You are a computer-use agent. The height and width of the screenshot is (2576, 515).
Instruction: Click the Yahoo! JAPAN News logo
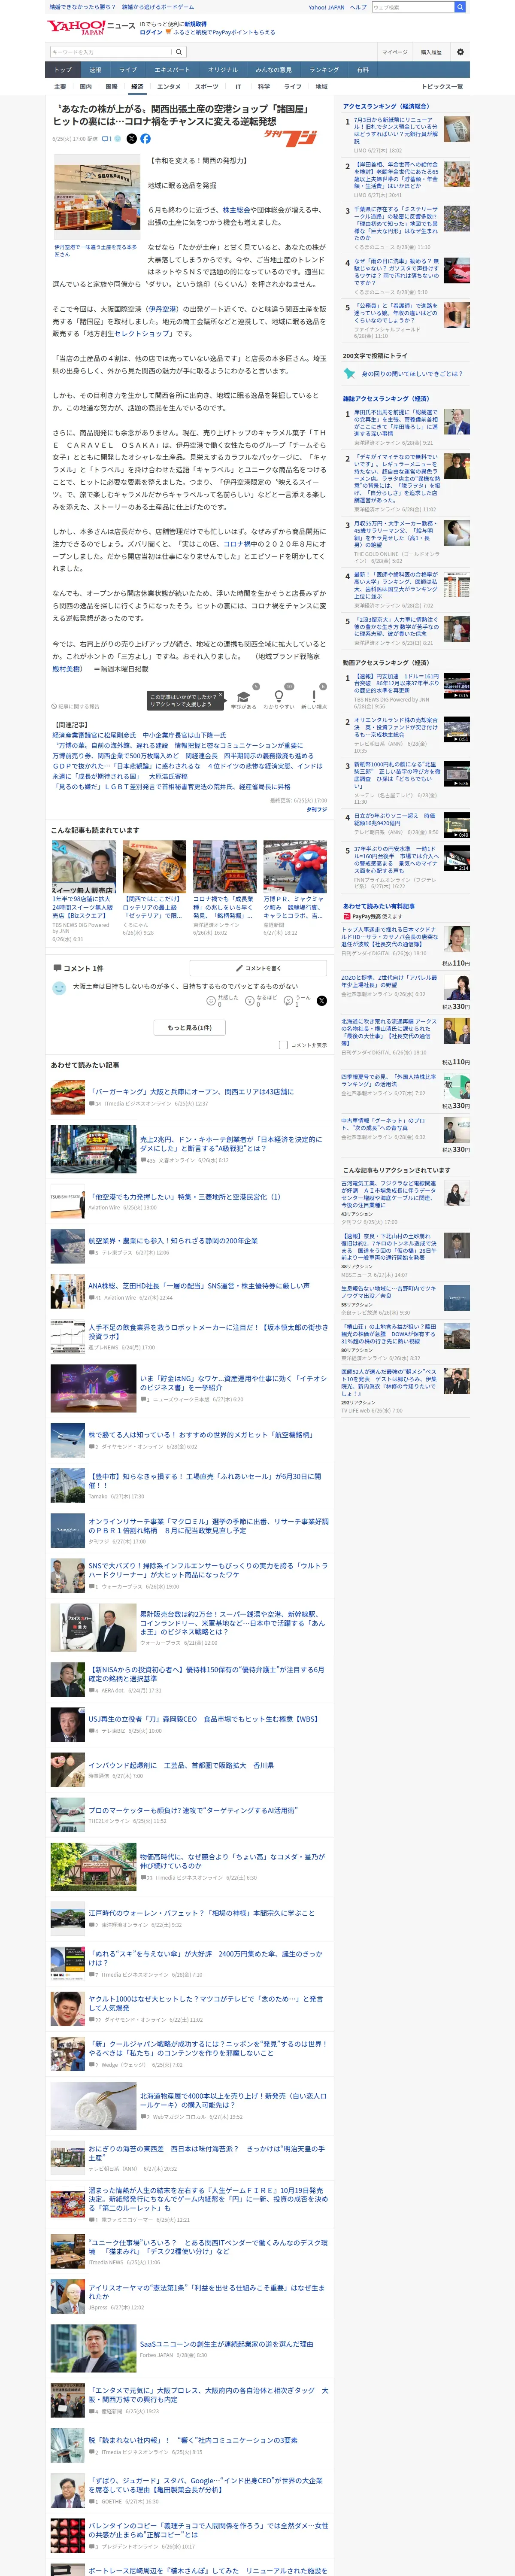tap(91, 27)
